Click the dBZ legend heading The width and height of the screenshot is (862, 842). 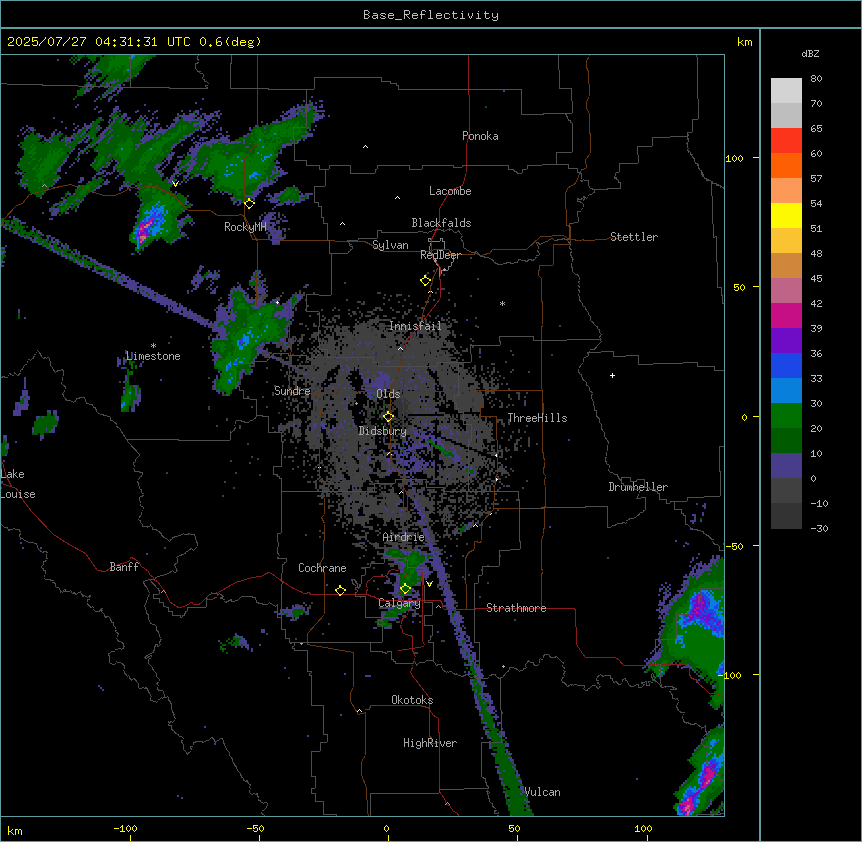tap(810, 53)
